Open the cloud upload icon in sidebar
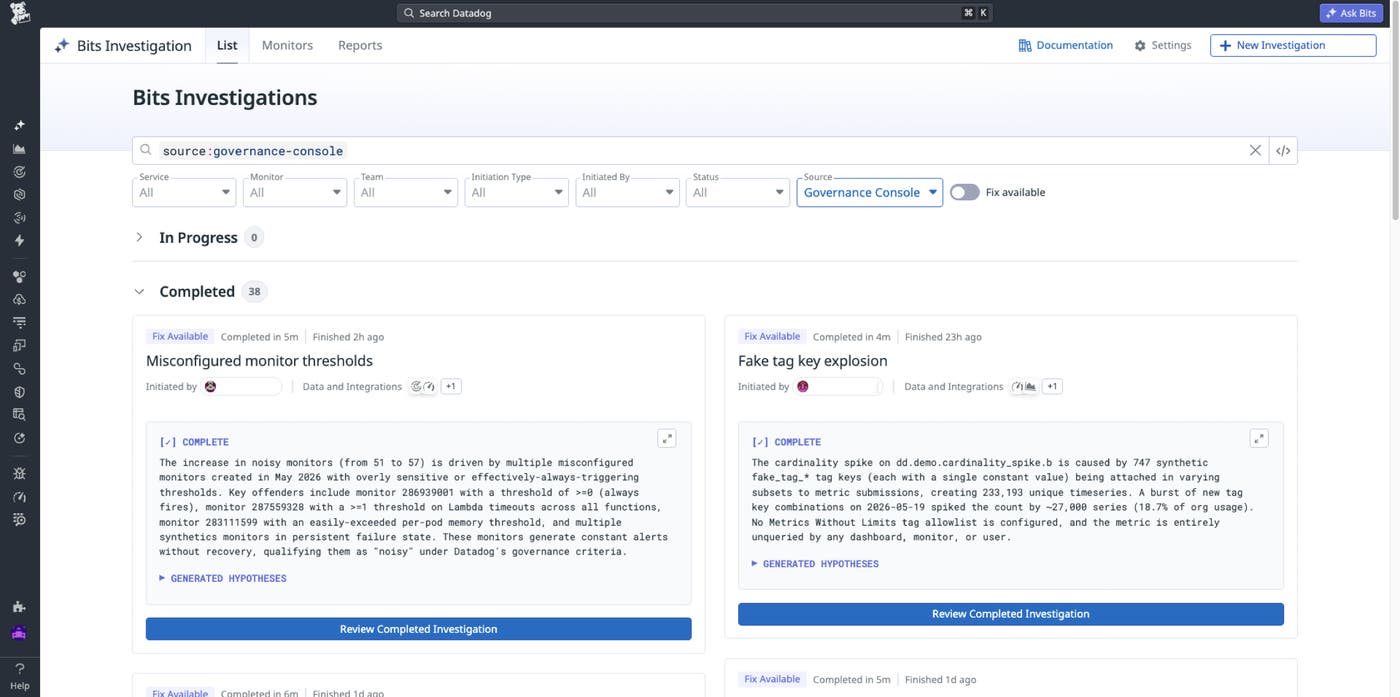Viewport: 1400px width, 697px height. 19,299
